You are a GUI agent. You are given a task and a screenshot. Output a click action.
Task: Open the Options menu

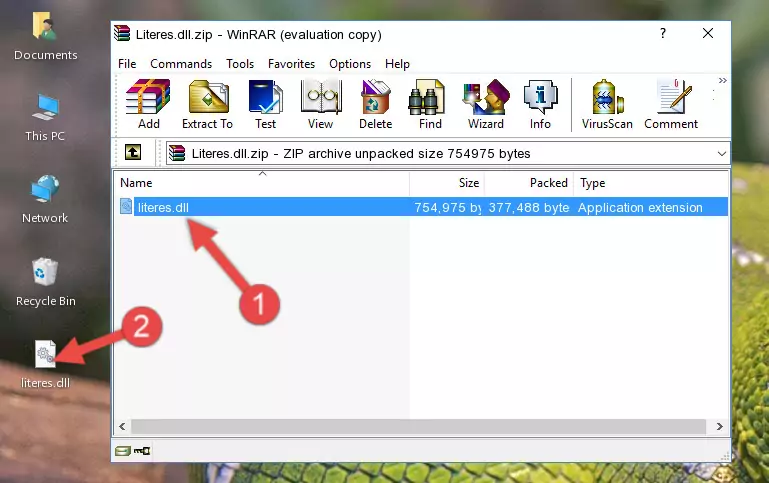350,64
